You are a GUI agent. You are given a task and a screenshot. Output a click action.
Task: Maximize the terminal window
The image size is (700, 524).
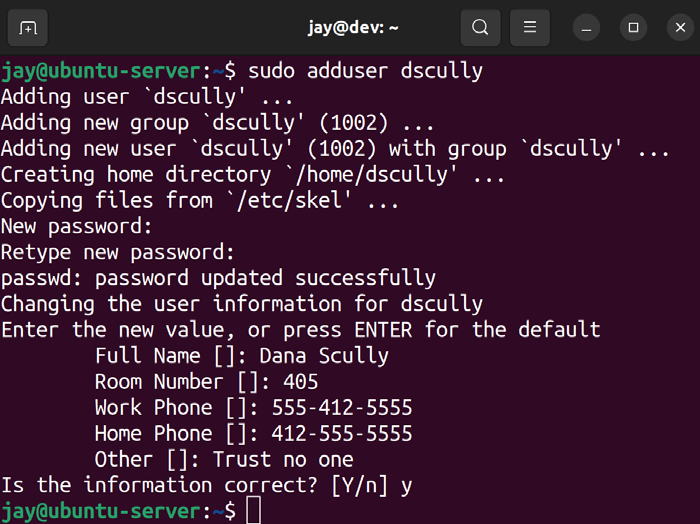click(x=633, y=27)
